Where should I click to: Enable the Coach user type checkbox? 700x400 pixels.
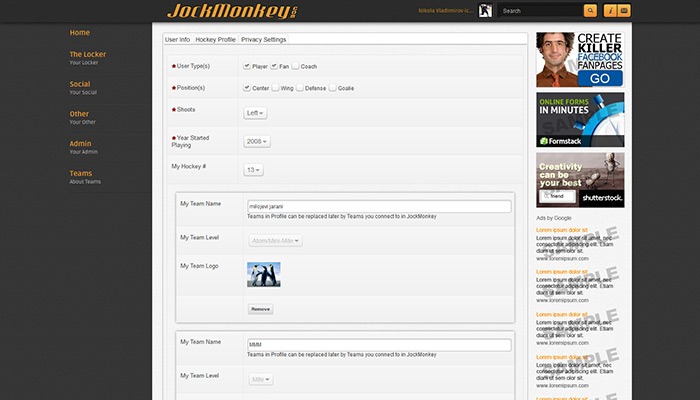[x=296, y=66]
